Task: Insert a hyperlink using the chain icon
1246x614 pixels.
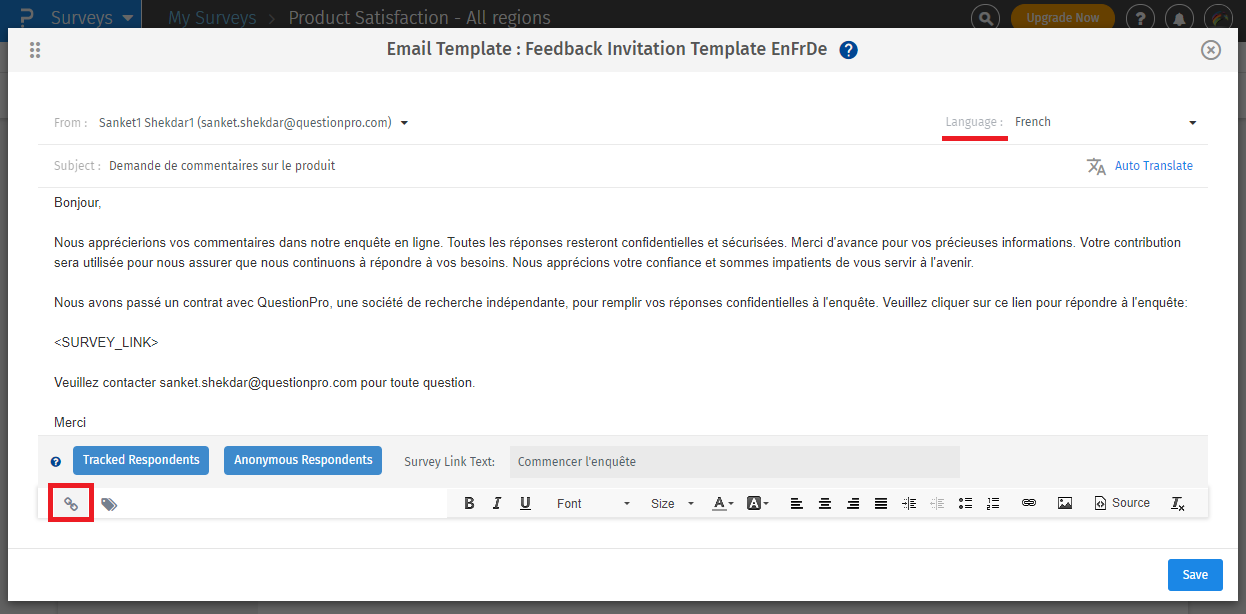Action: pyautogui.click(x=1029, y=503)
